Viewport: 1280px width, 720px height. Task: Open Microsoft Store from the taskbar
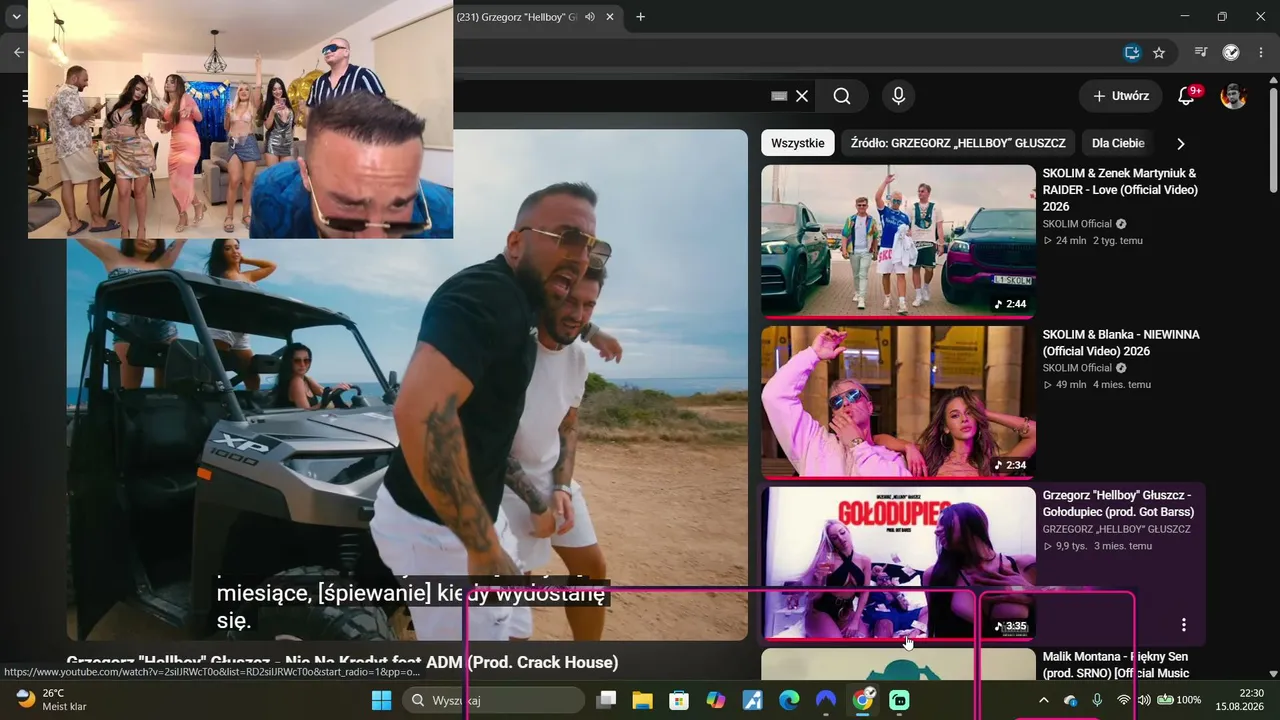click(x=679, y=700)
